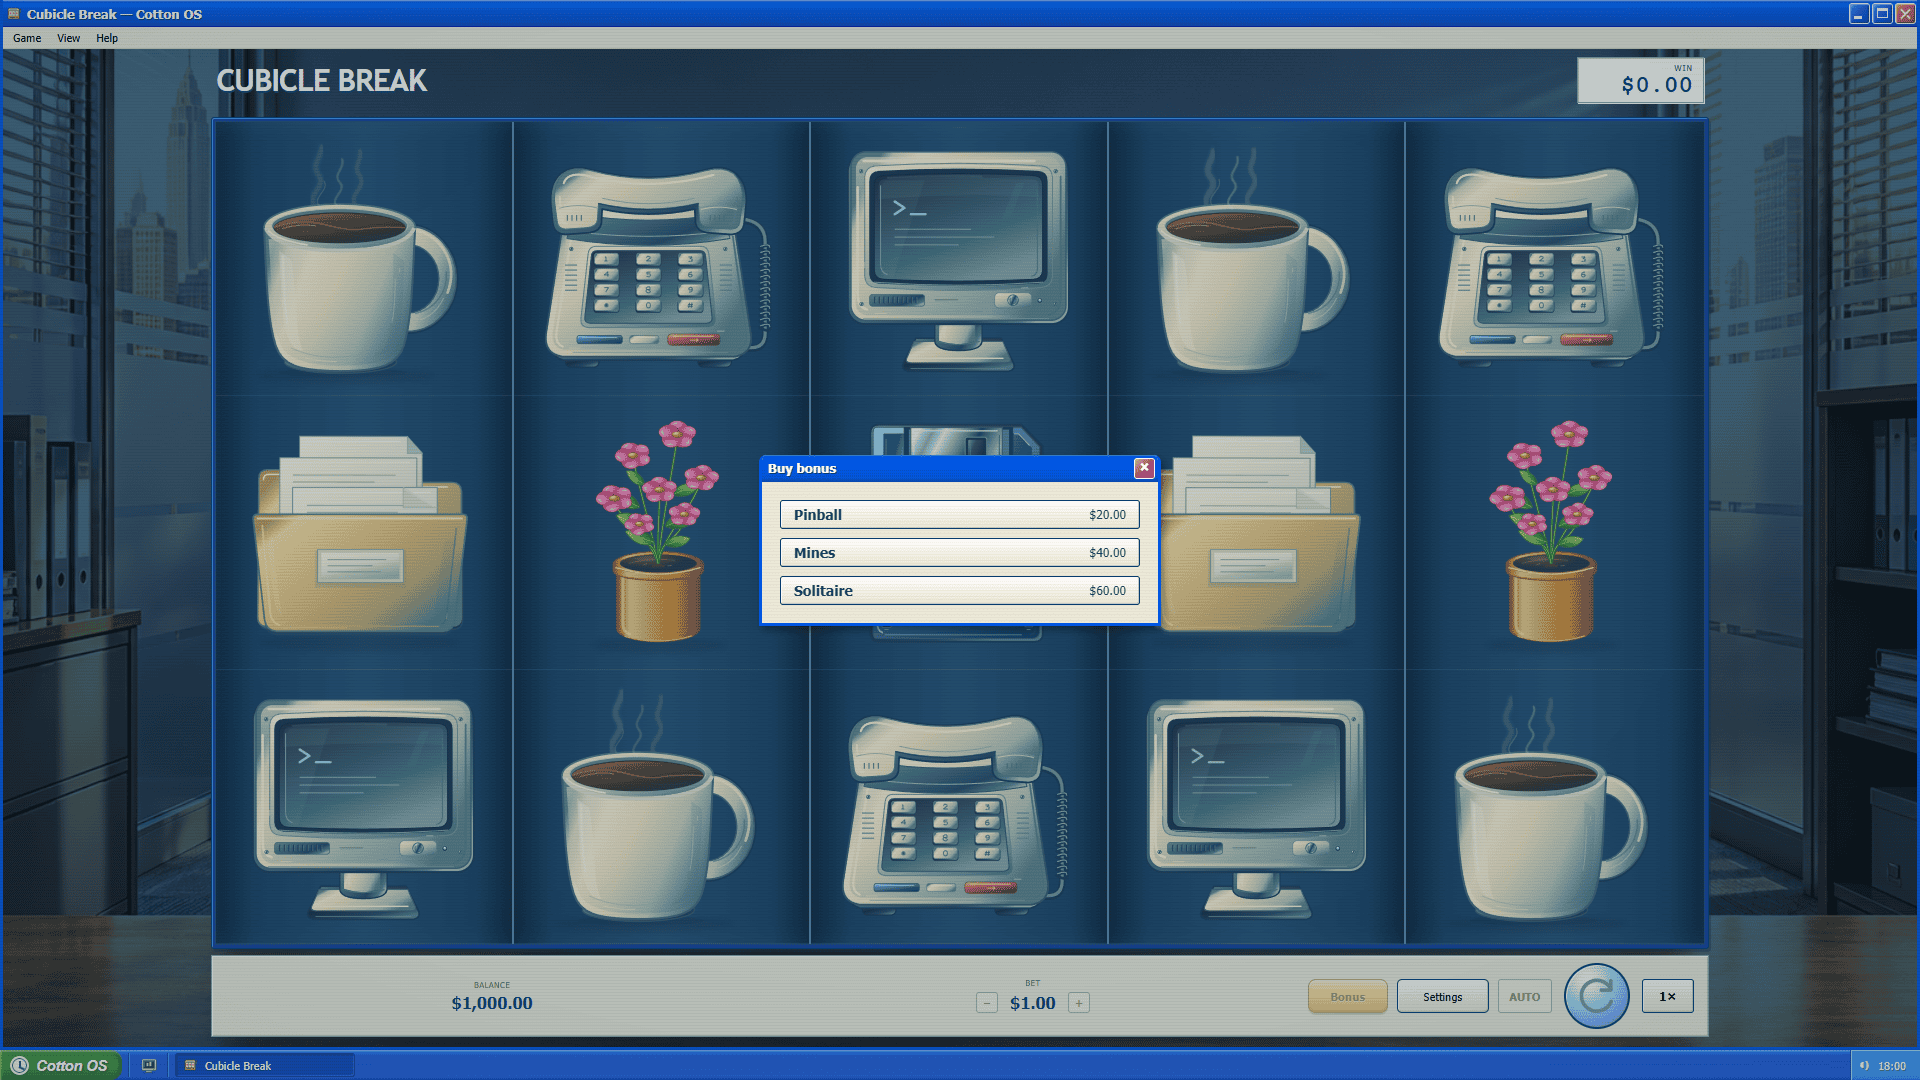This screenshot has width=1920, height=1080.
Task: Increase the bet with the plus button
Action: (x=1078, y=1003)
